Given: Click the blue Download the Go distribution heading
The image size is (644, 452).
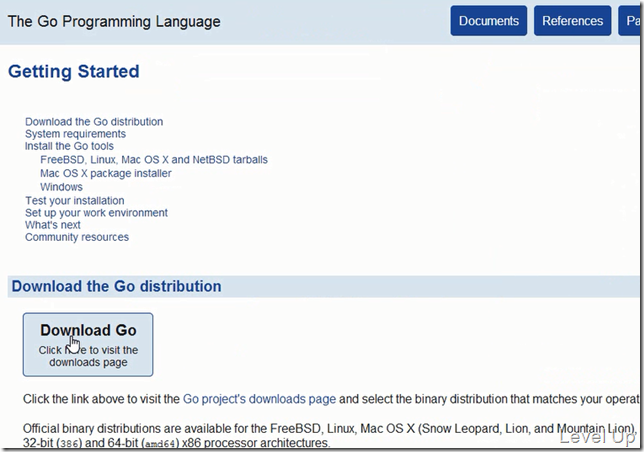Looking at the screenshot, I should (116, 286).
